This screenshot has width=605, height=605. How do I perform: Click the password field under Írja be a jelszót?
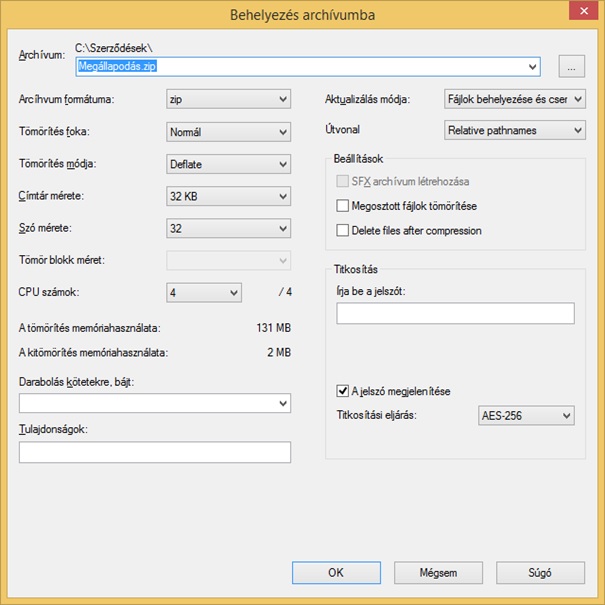tap(455, 314)
